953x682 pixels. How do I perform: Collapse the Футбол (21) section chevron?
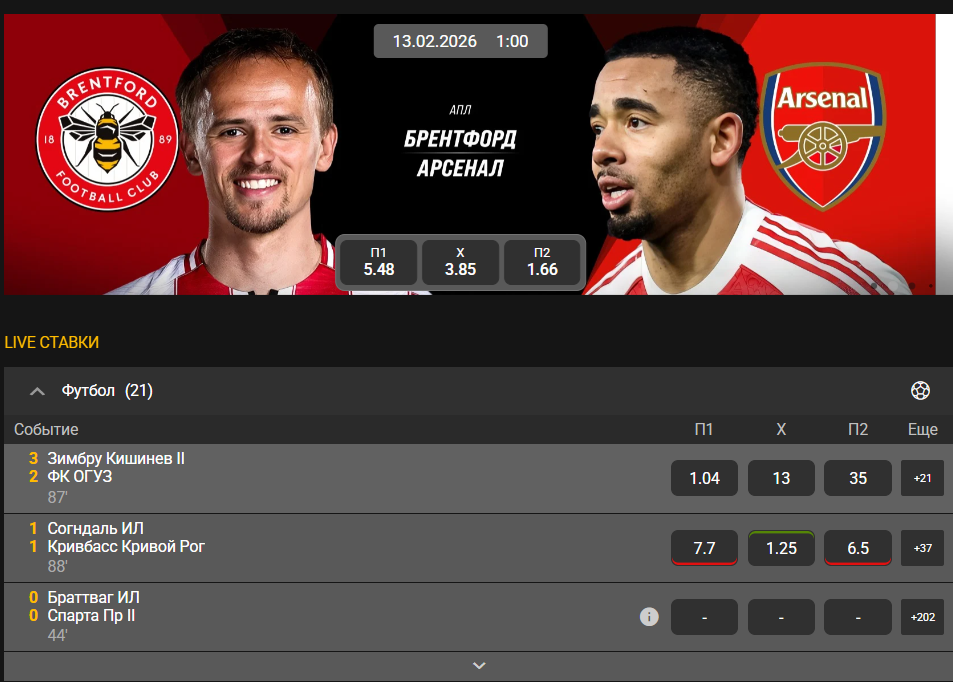(37, 391)
